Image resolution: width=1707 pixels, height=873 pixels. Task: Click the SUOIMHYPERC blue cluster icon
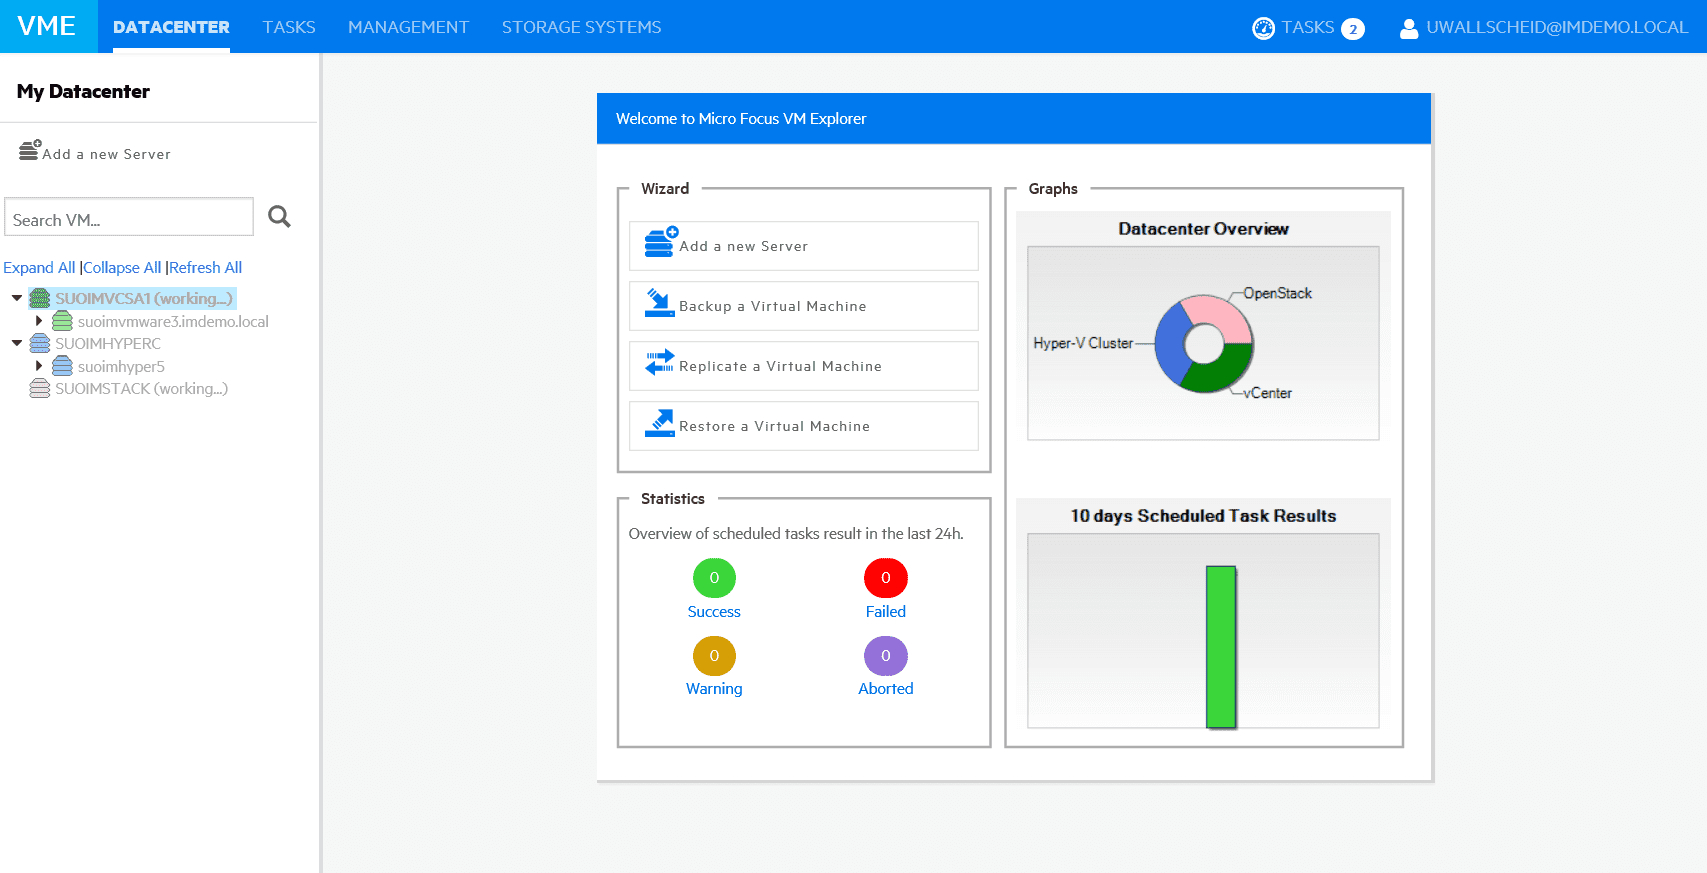click(x=40, y=343)
